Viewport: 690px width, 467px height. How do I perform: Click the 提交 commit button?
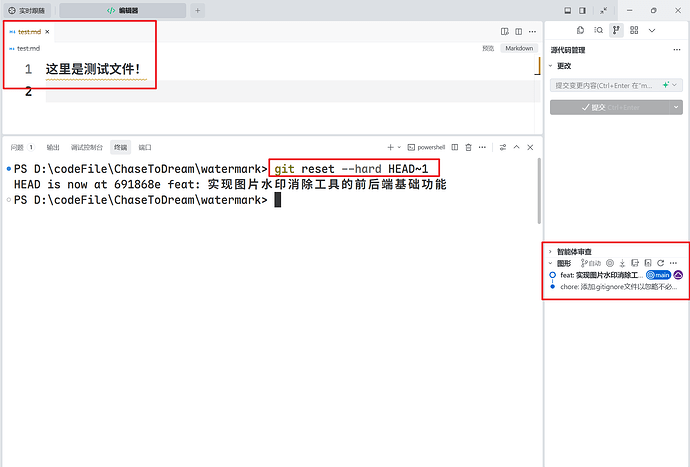click(x=610, y=107)
